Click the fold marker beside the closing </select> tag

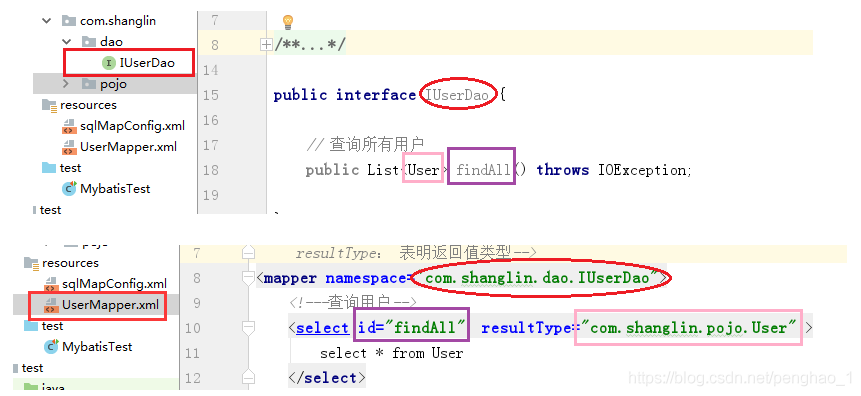[x=248, y=377]
